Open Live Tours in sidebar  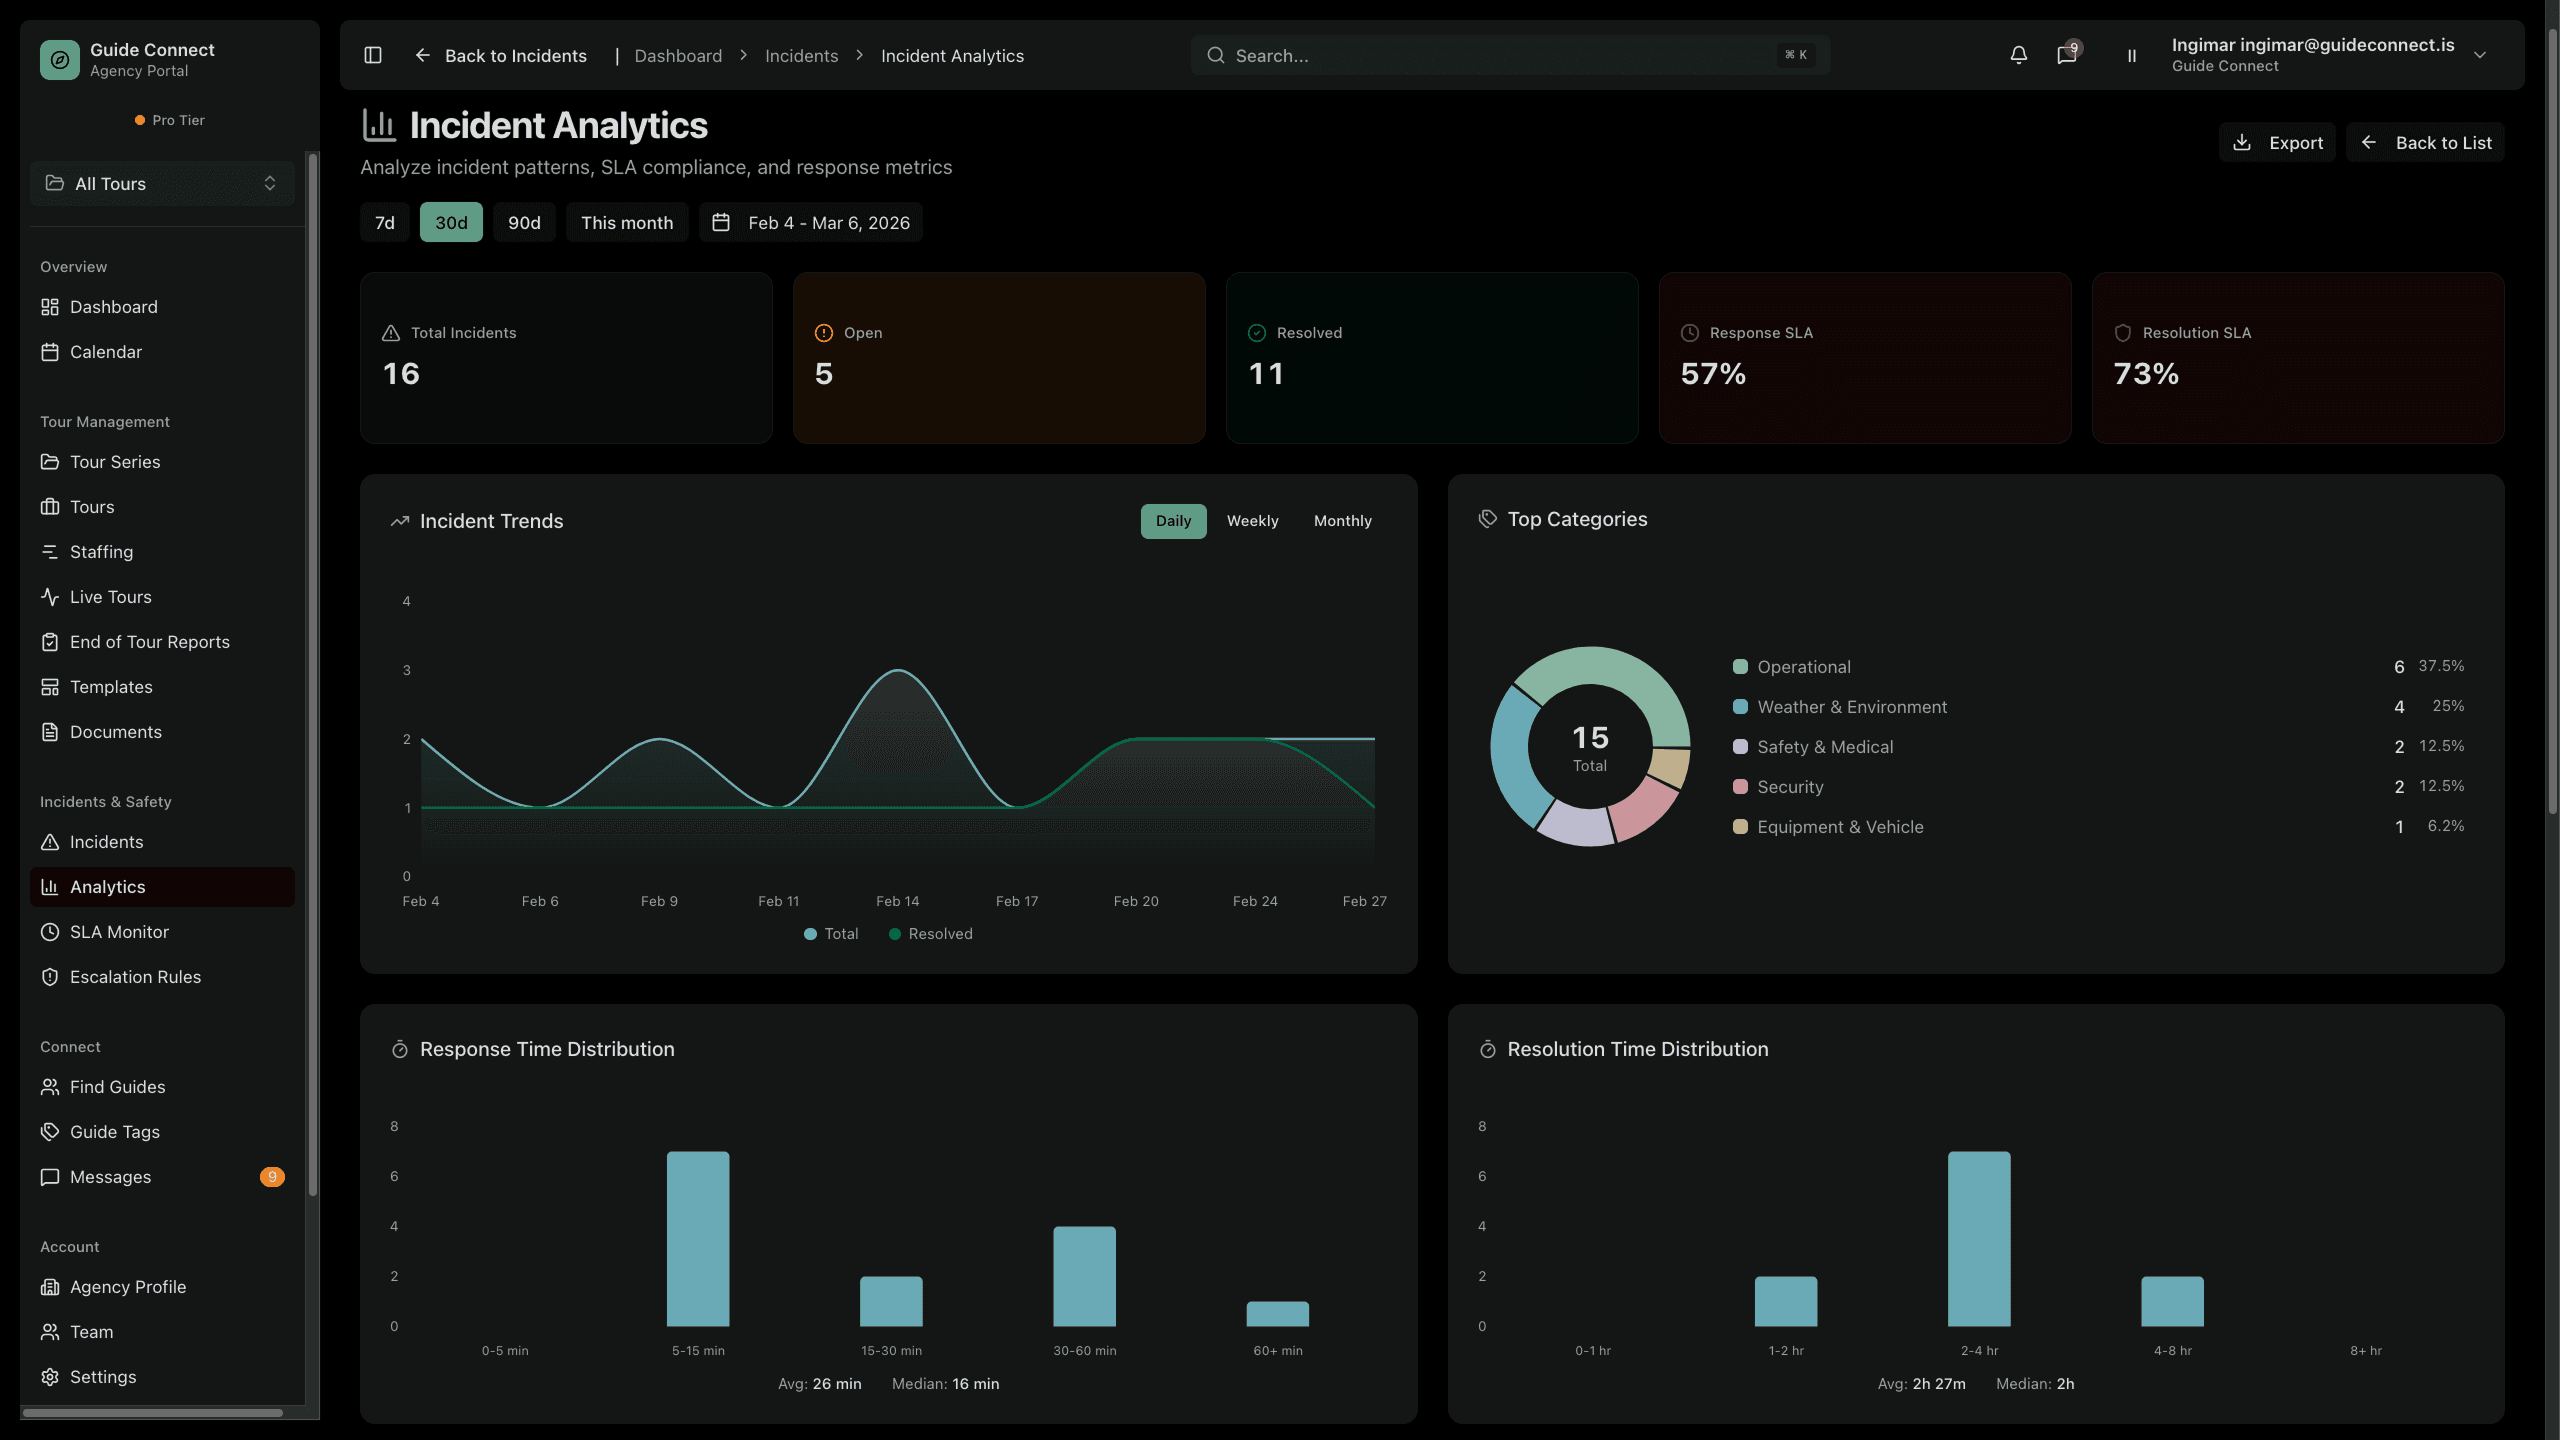(x=110, y=597)
